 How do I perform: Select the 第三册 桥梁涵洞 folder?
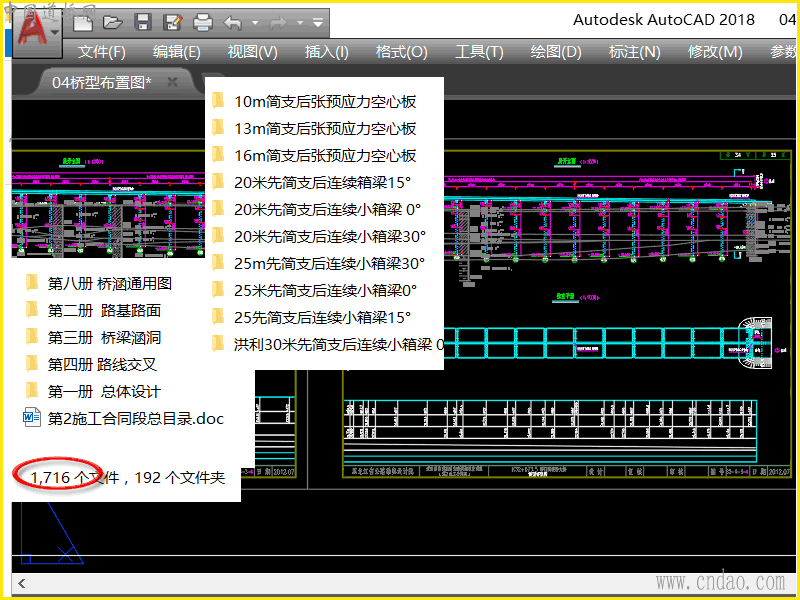click(104, 337)
